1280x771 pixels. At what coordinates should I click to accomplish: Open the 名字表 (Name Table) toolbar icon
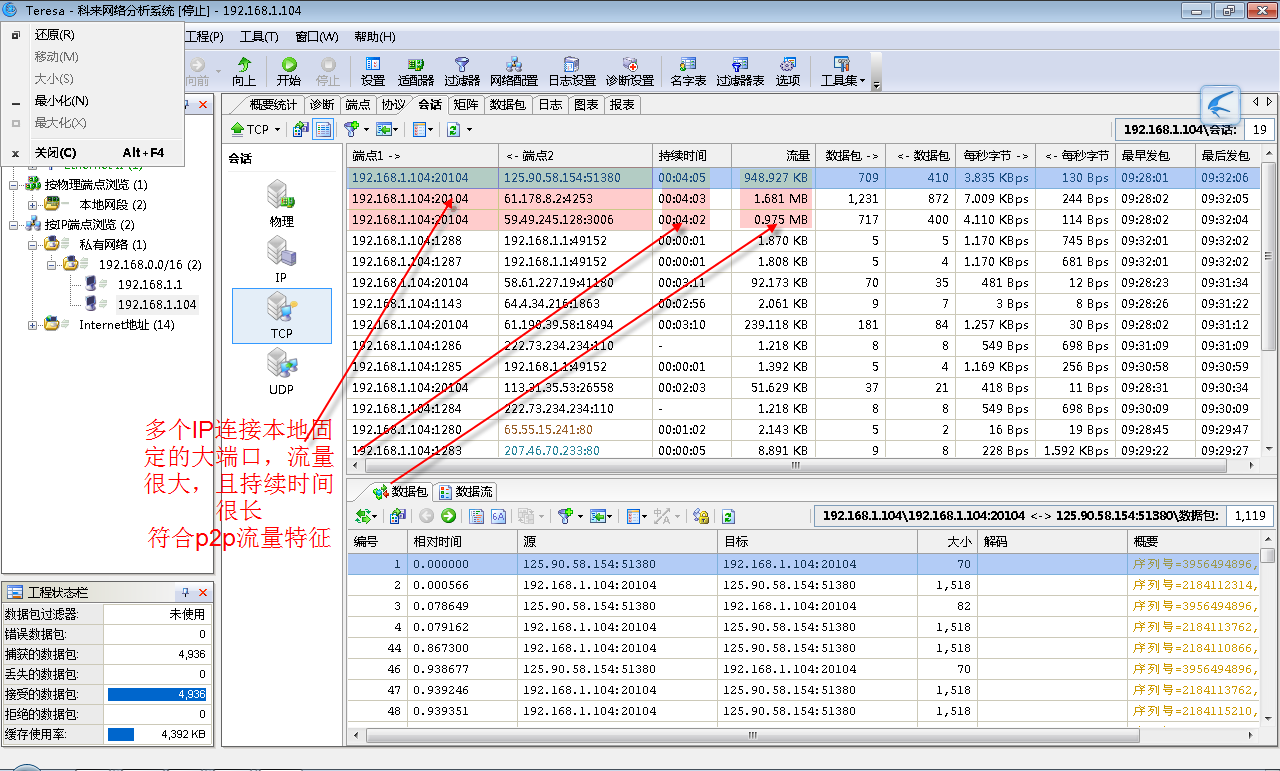[688, 71]
